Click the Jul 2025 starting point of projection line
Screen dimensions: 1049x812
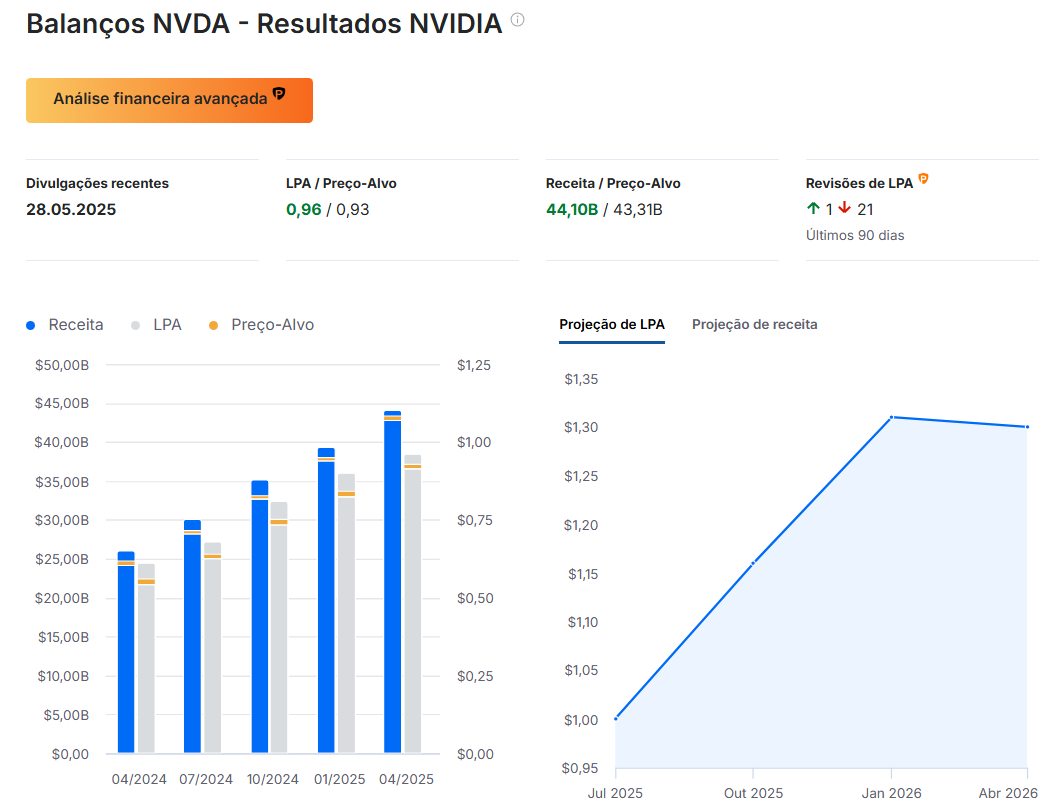[x=615, y=718]
